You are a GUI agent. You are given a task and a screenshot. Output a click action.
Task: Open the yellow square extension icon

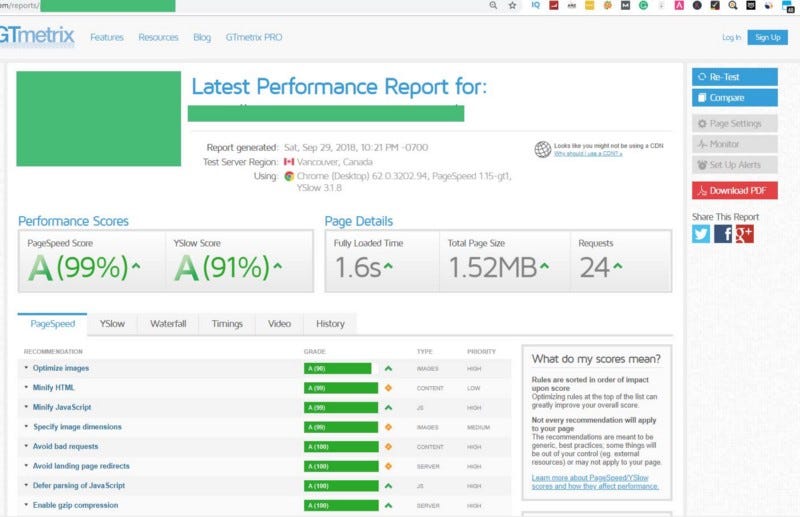[x=589, y=5]
